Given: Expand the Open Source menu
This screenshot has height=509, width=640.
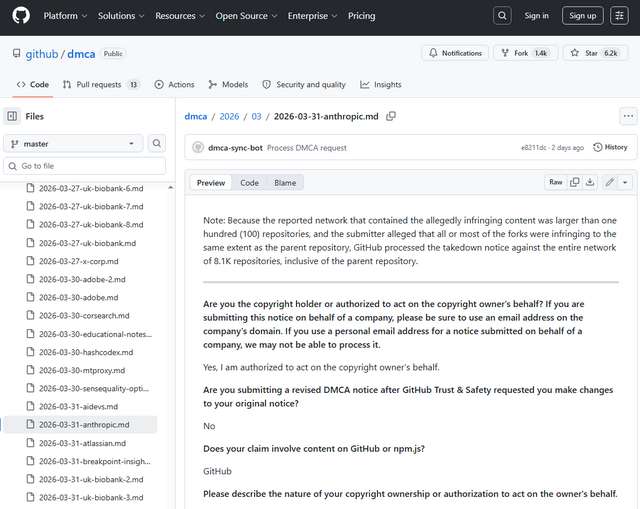Looking at the screenshot, I should pos(246,16).
